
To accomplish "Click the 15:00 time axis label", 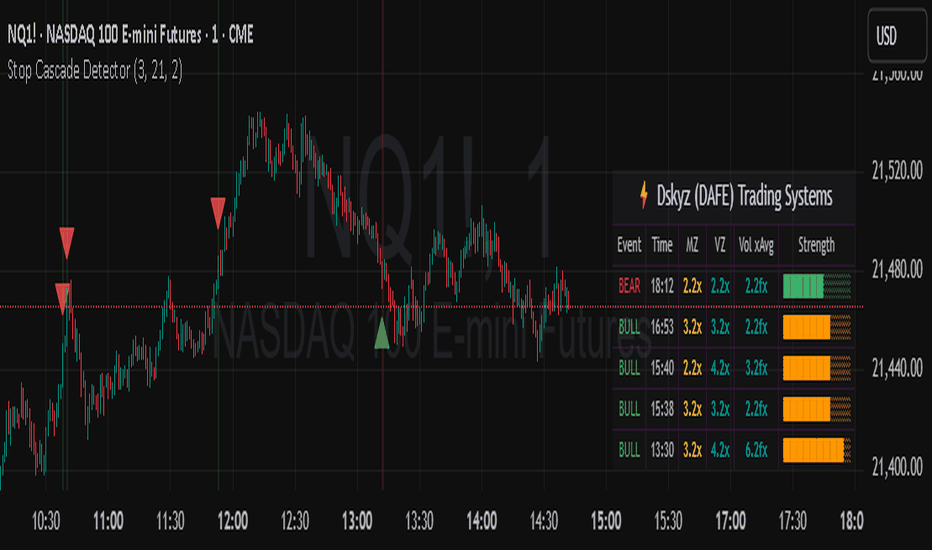I will (606, 521).
